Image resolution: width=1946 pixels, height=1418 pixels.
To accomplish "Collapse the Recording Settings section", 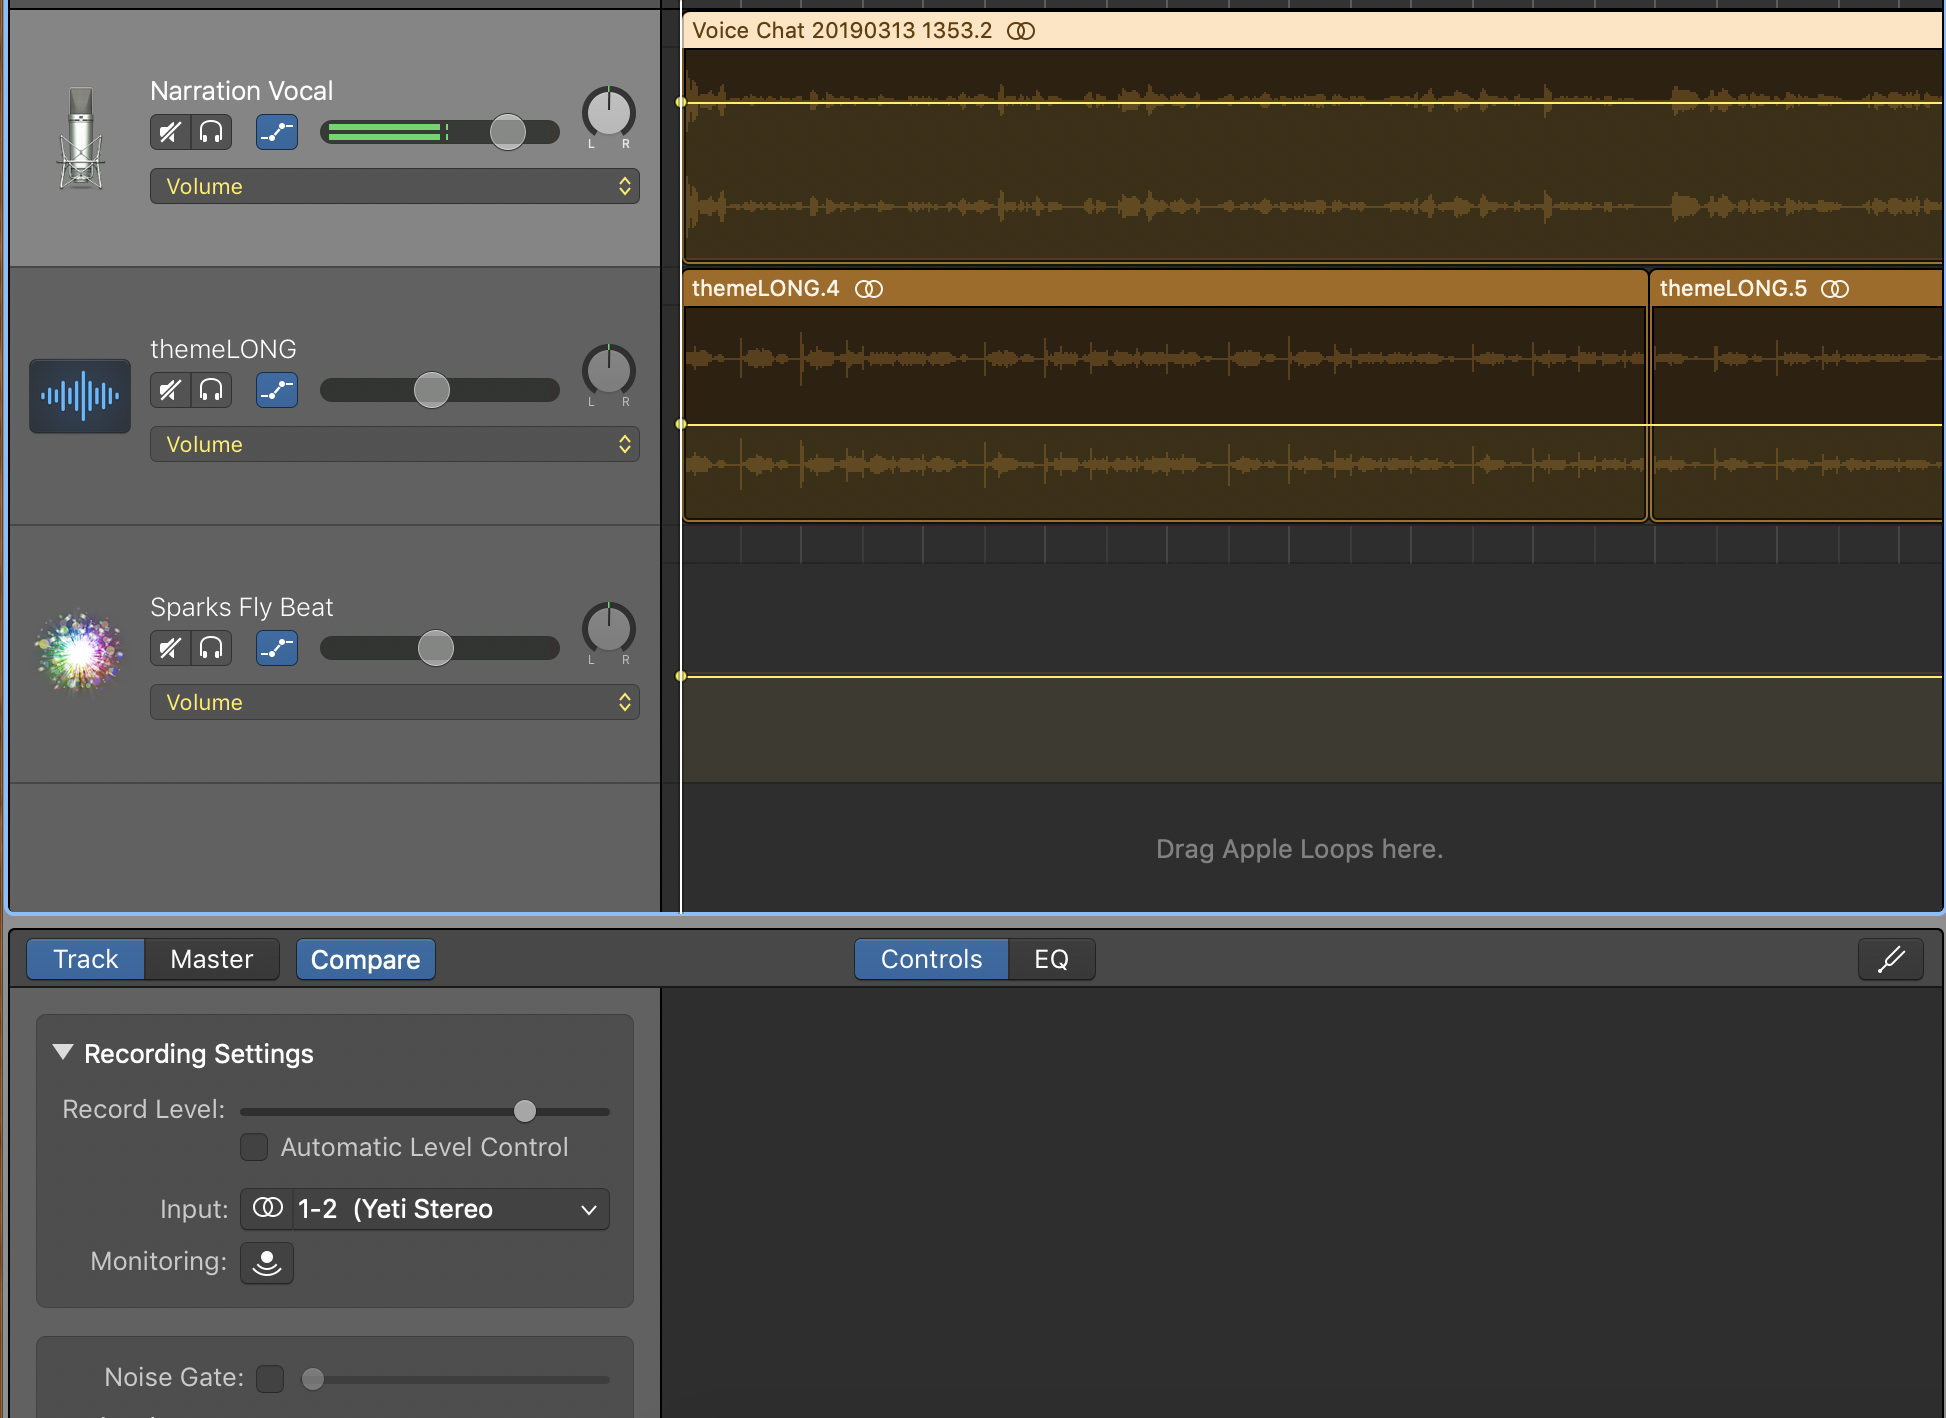I will 63,1053.
